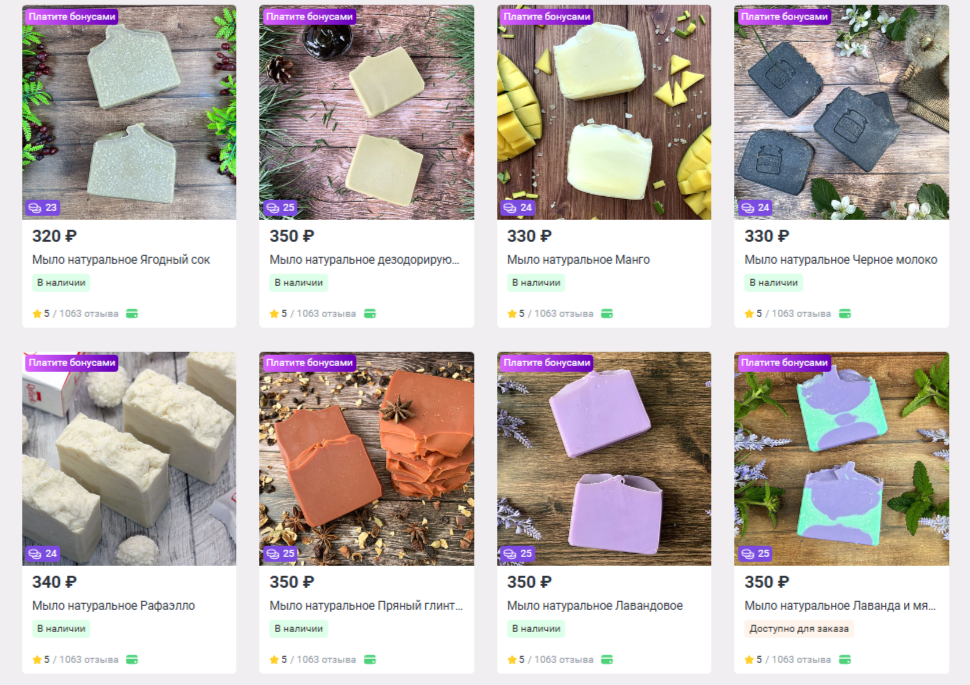Open Мыло натуральное Ягодный сок product title

pyautogui.click(x=121, y=260)
